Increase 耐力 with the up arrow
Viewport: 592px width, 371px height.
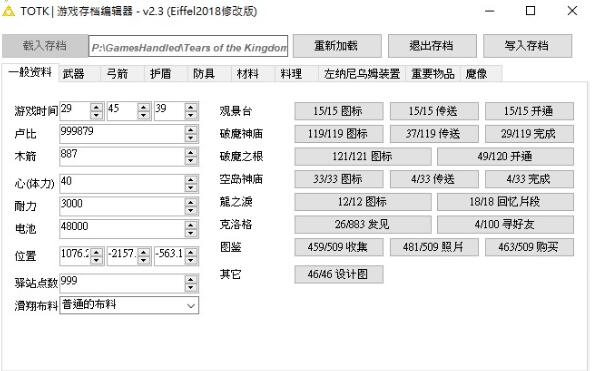[x=191, y=202]
